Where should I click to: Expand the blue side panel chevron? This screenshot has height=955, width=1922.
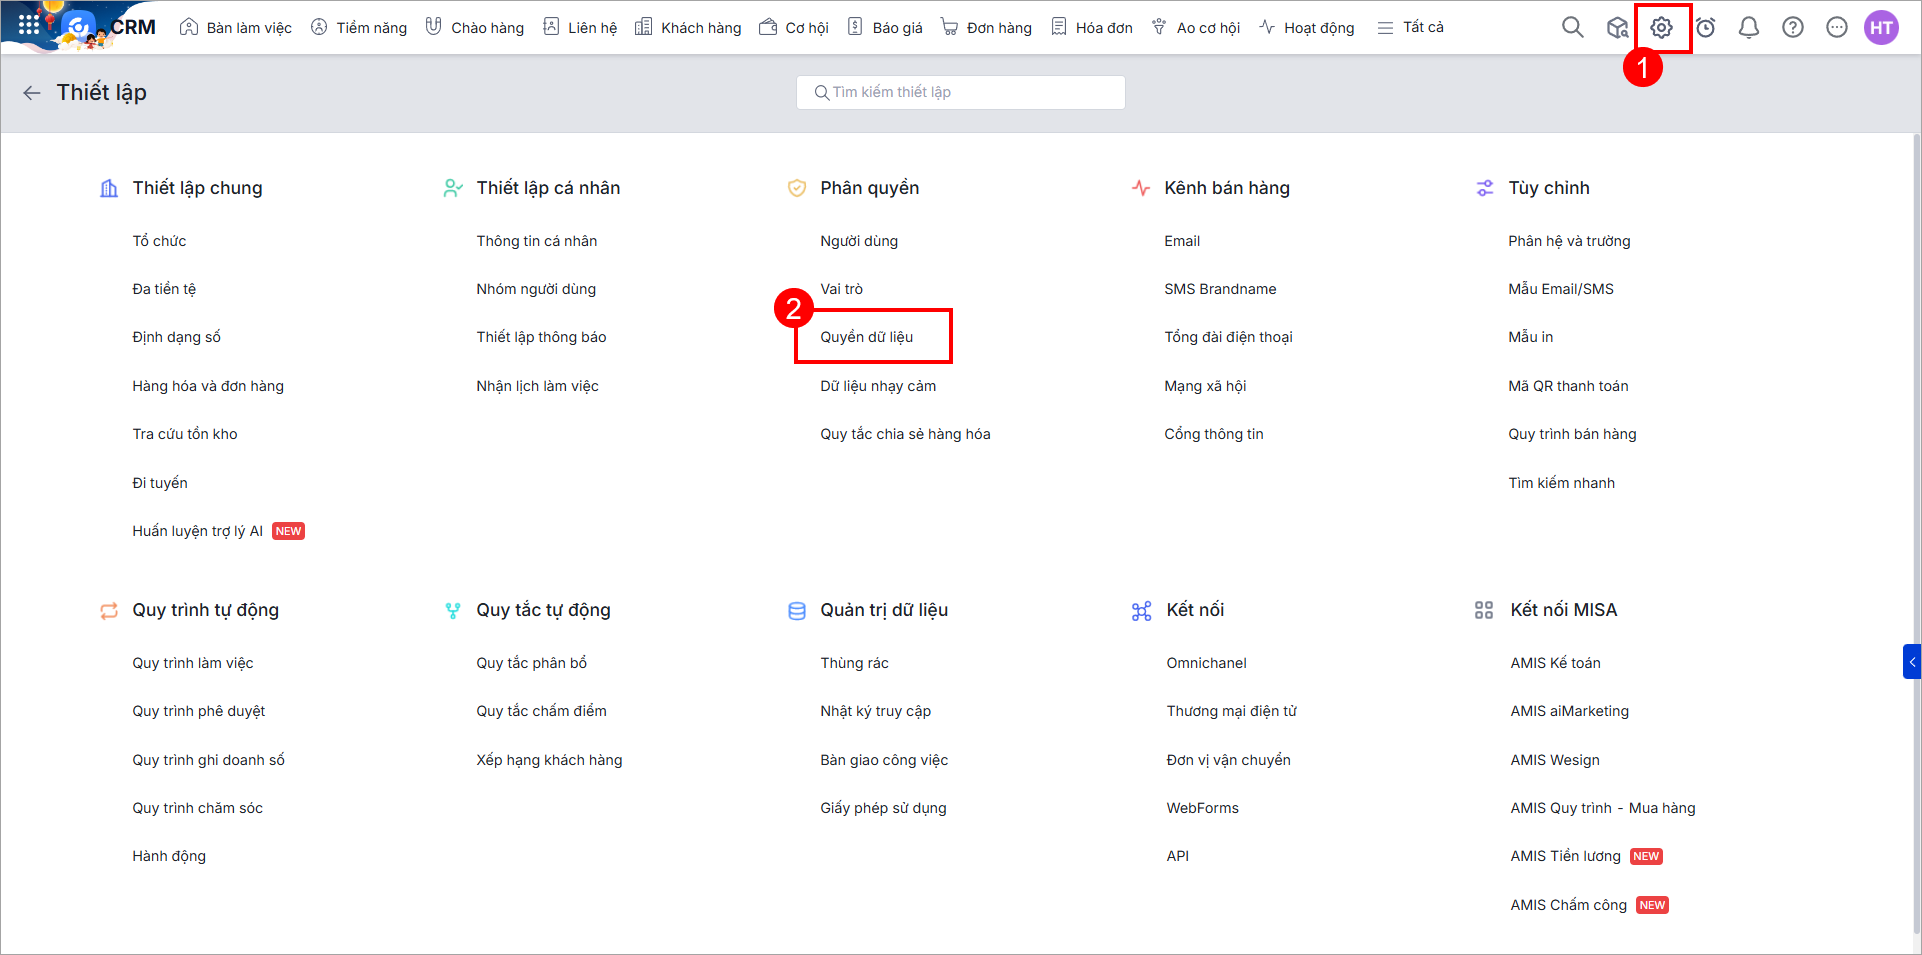[x=1911, y=662]
